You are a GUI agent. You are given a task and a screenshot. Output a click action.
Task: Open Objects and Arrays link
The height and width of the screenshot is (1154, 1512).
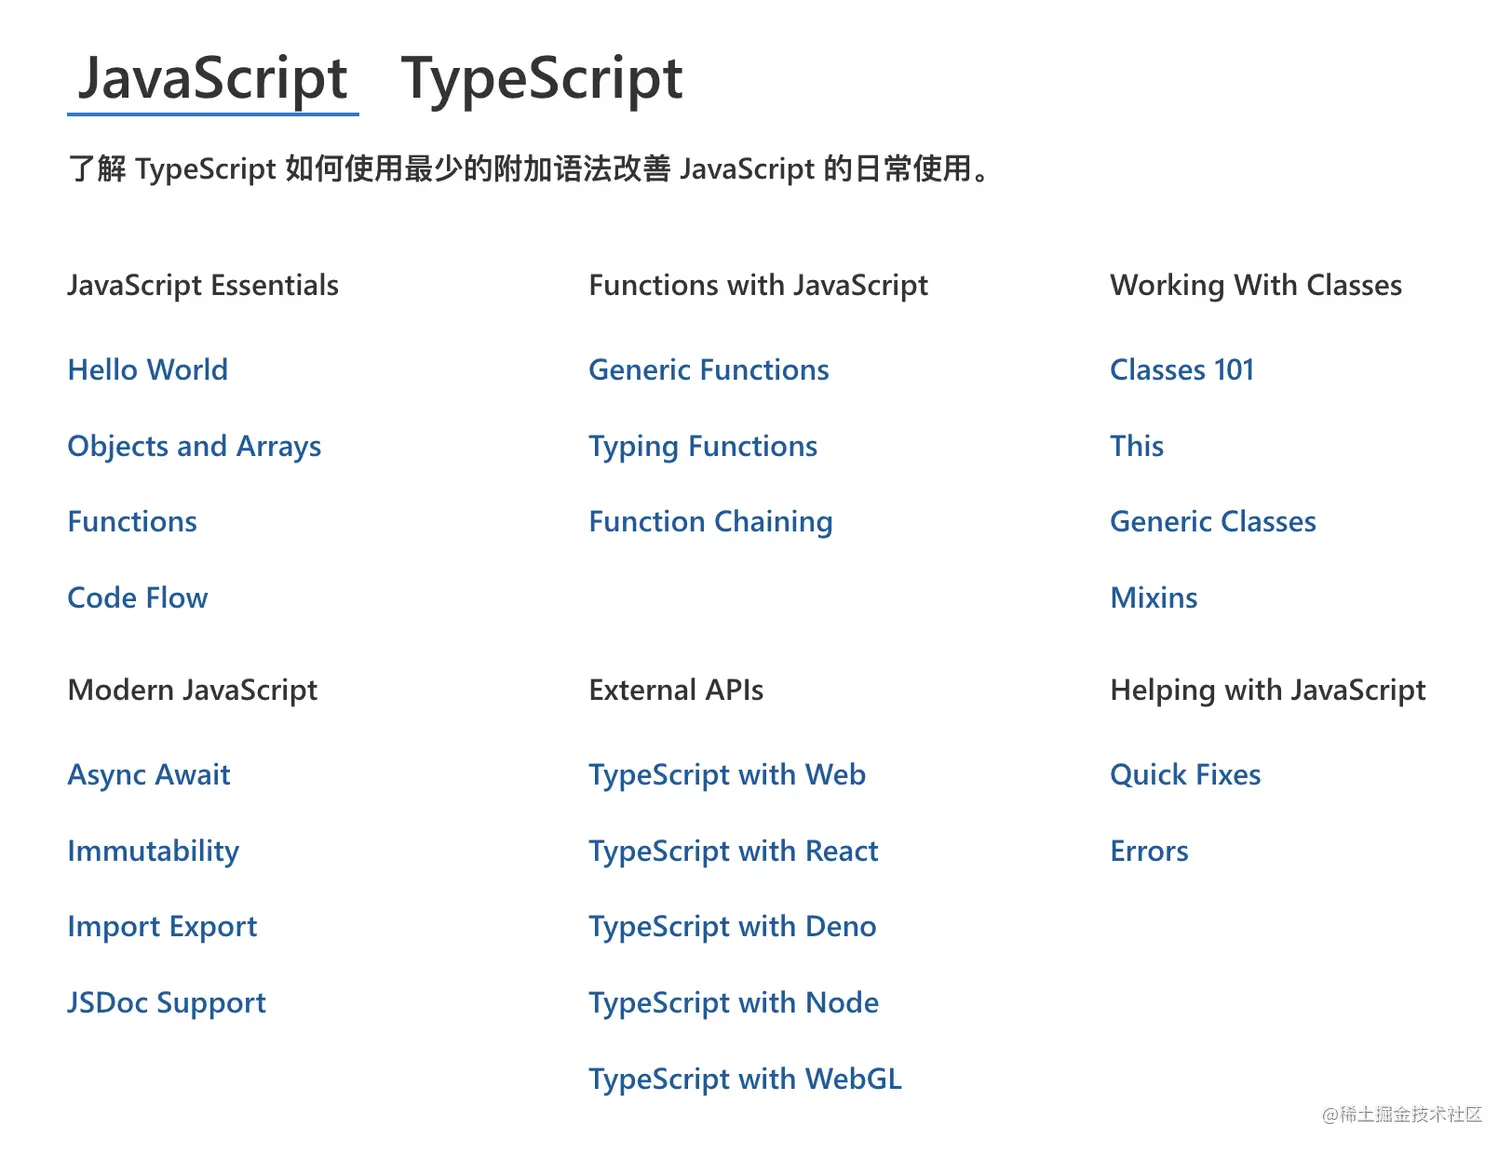click(x=194, y=447)
